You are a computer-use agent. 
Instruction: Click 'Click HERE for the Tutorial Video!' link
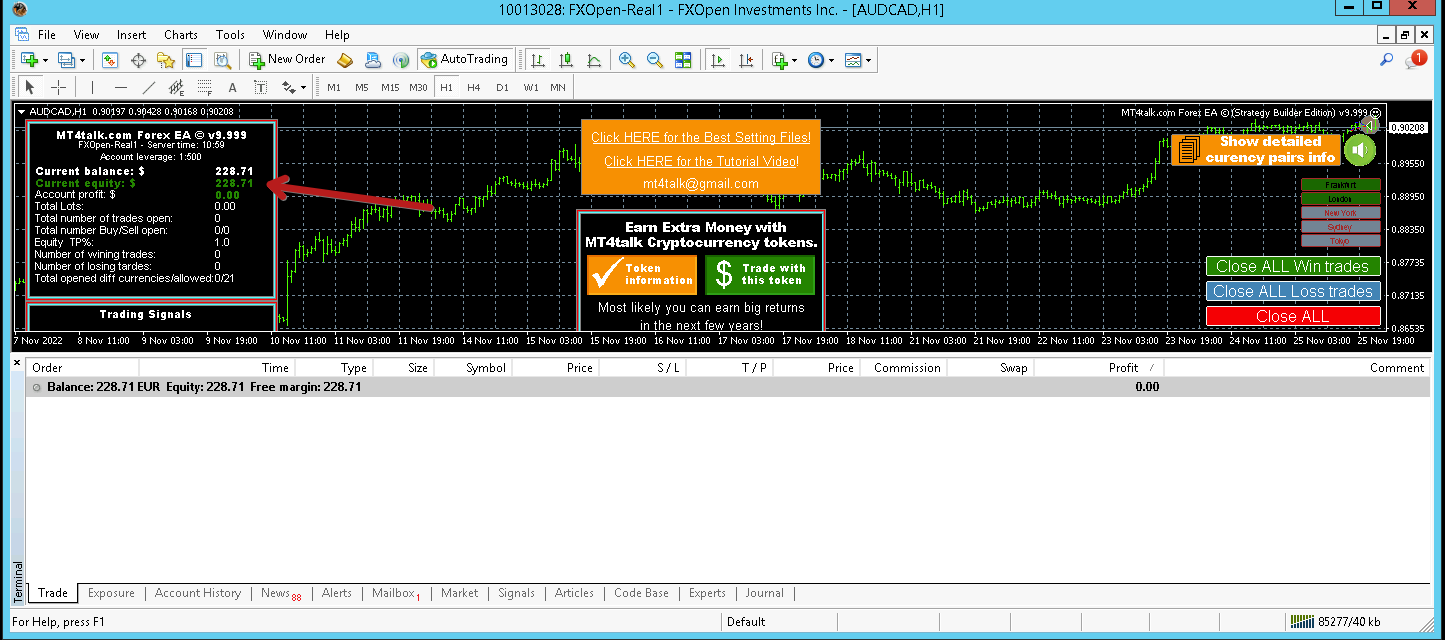coord(701,161)
